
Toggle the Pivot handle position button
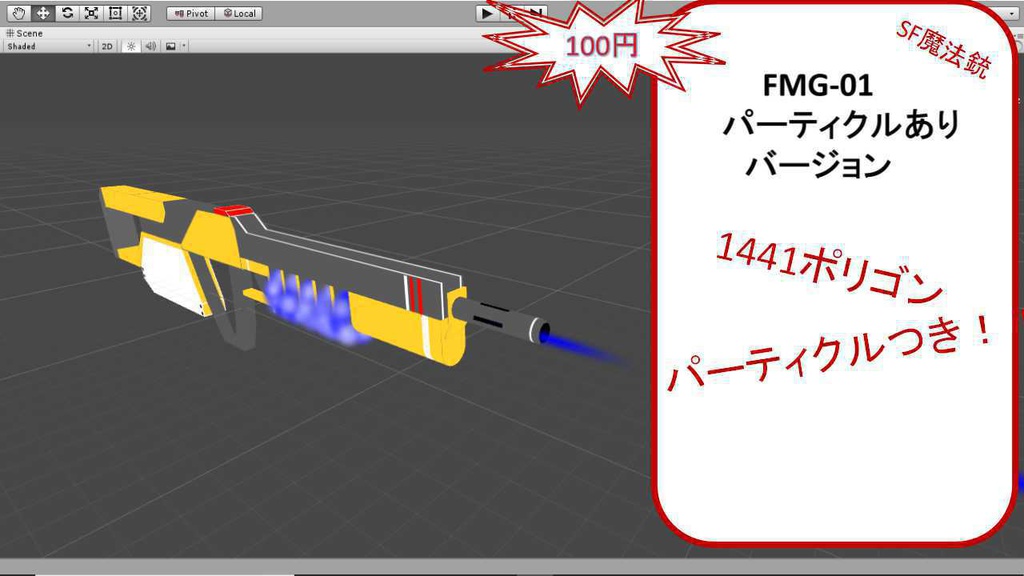point(191,13)
